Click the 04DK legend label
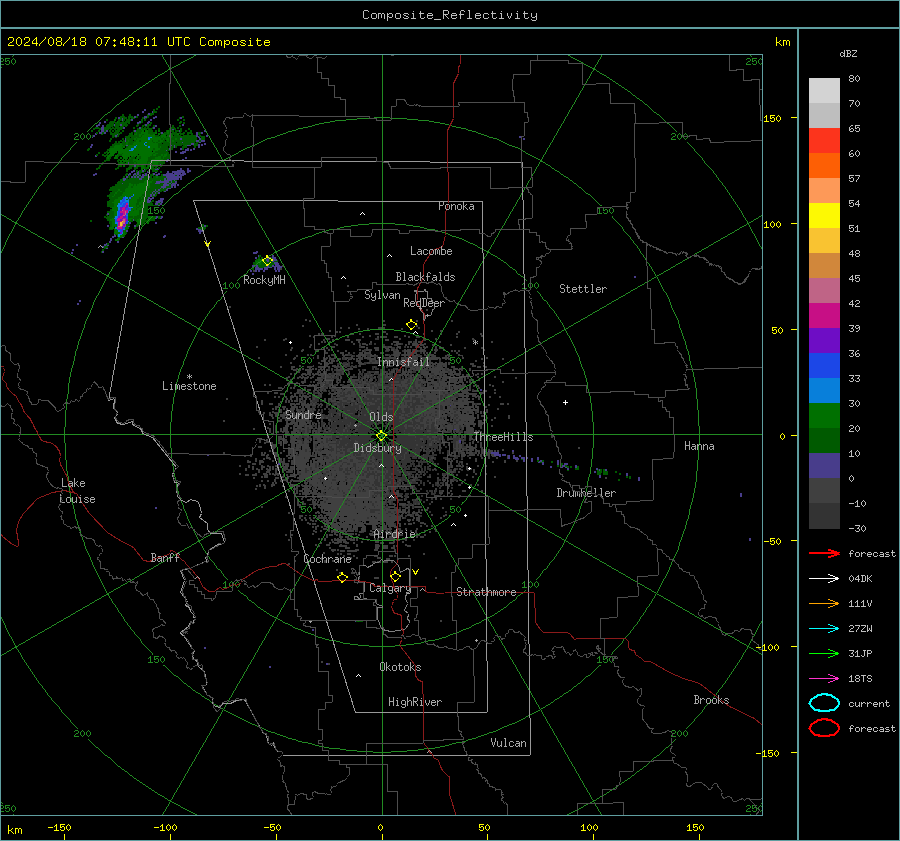 coord(860,579)
